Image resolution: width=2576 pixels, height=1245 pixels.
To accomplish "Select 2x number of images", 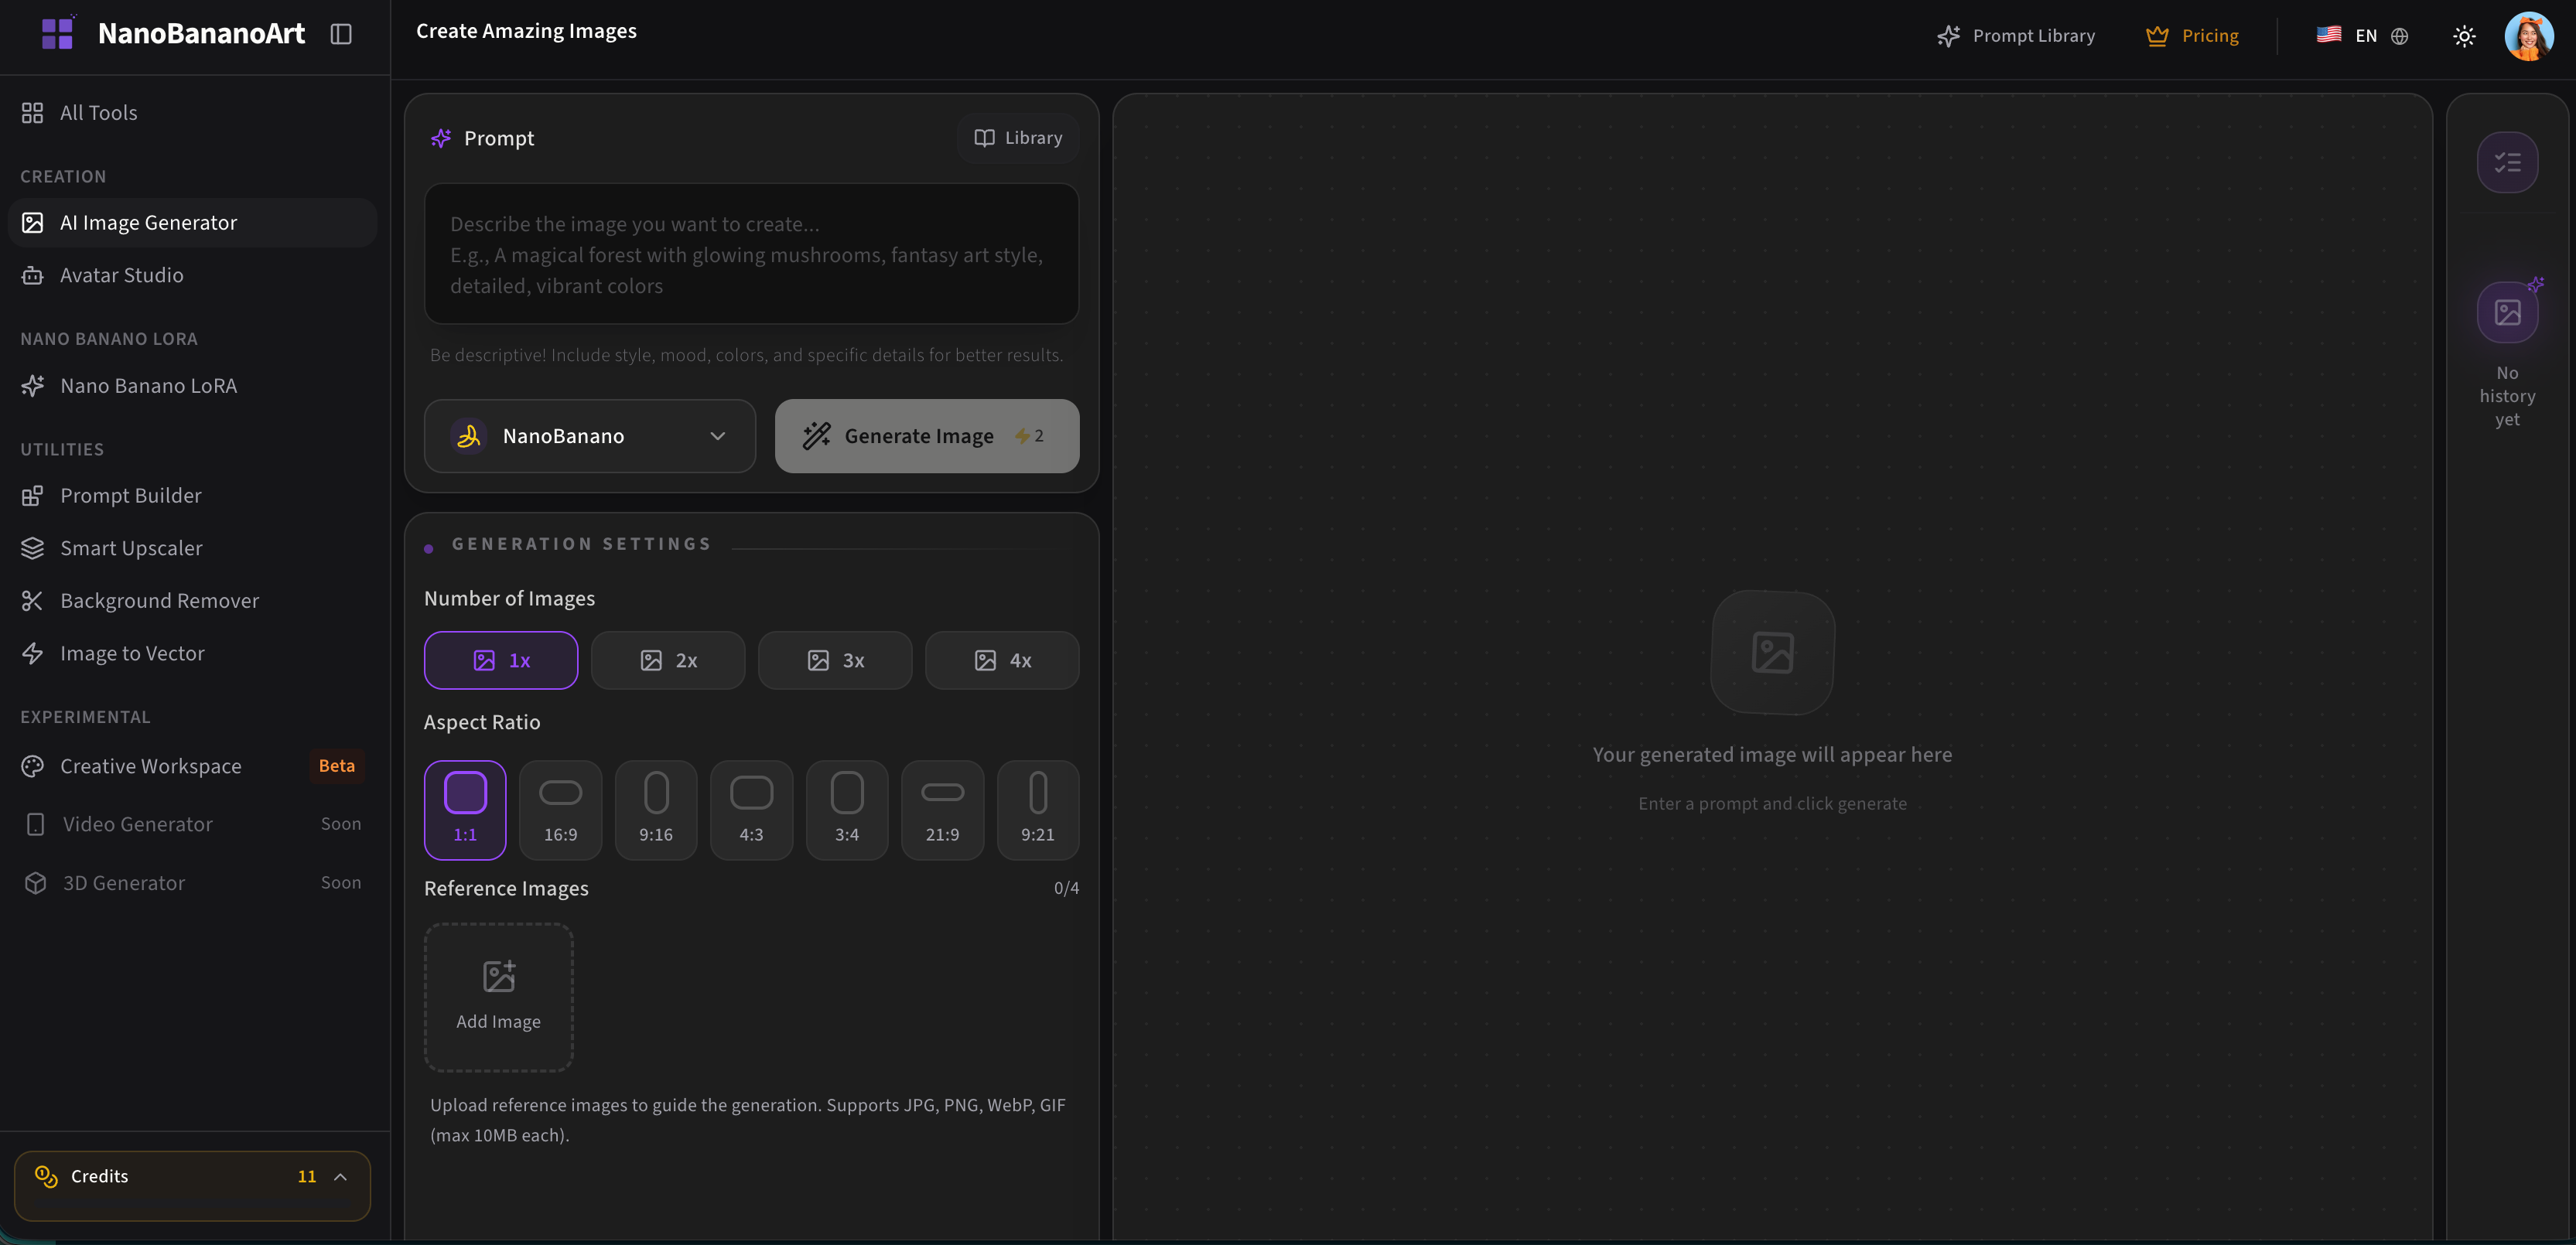I will coord(668,660).
